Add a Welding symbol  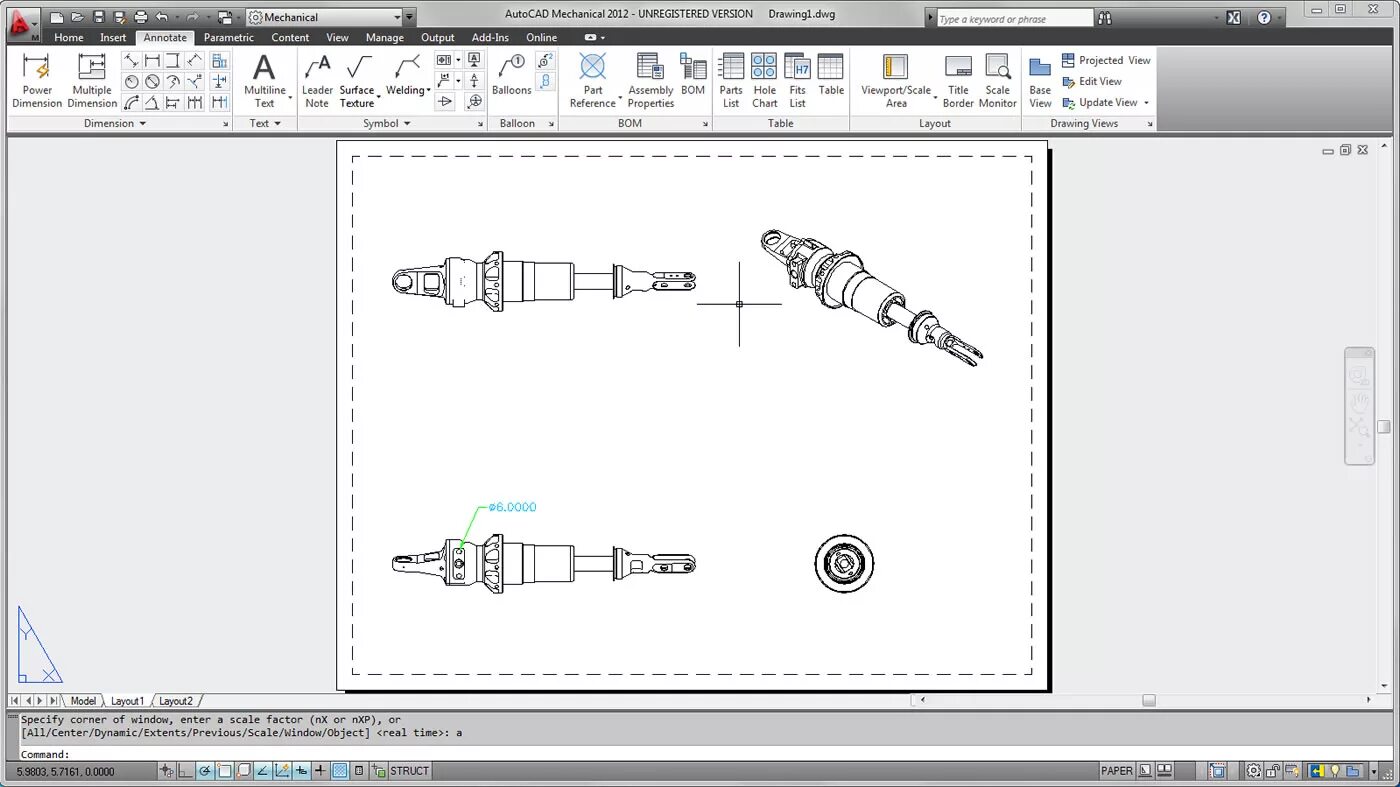(x=406, y=76)
